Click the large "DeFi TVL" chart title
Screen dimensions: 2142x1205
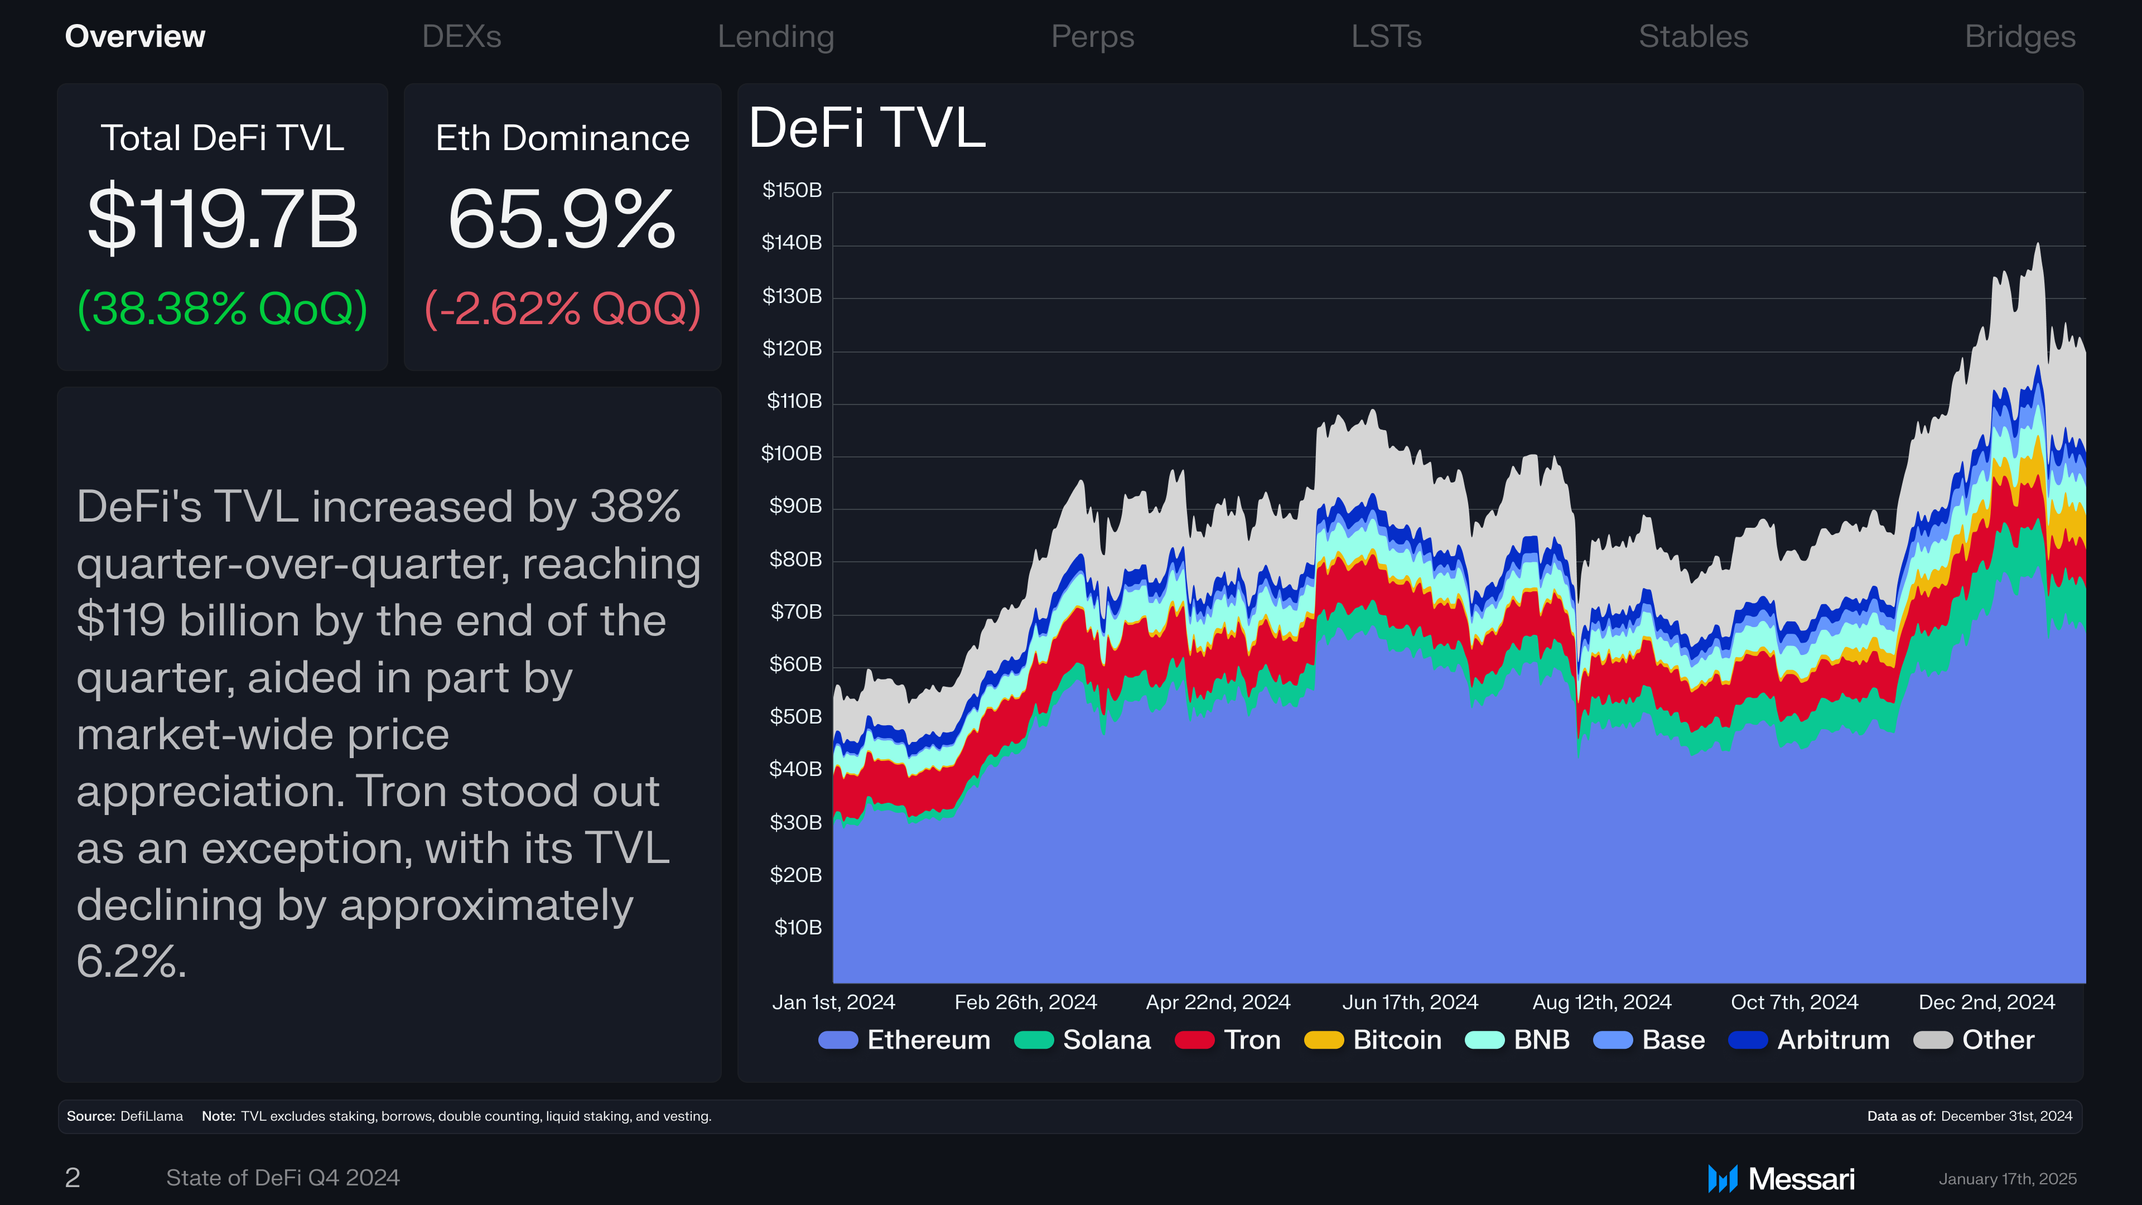(867, 128)
